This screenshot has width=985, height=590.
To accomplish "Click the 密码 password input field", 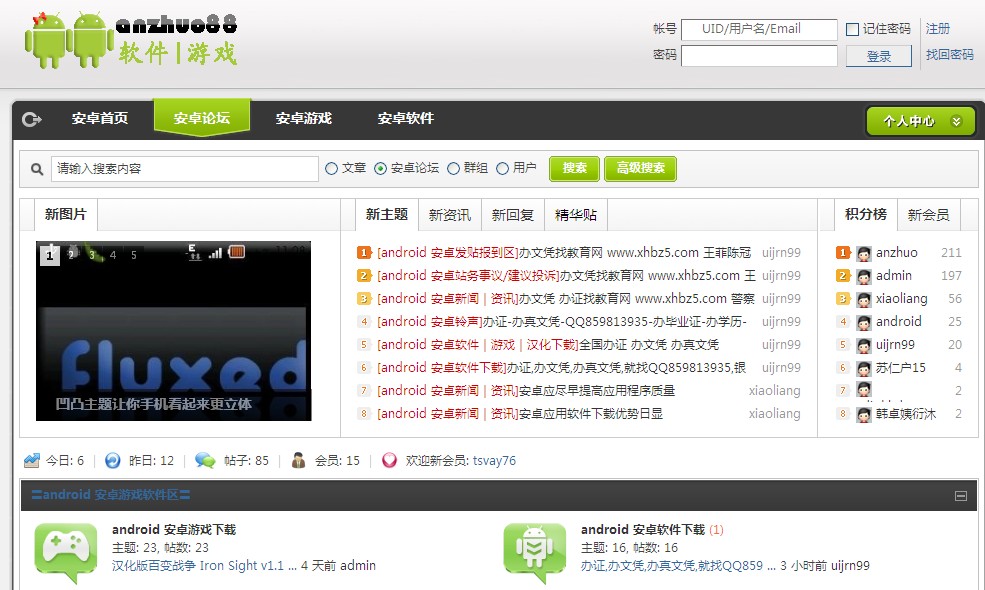I will click(x=759, y=56).
